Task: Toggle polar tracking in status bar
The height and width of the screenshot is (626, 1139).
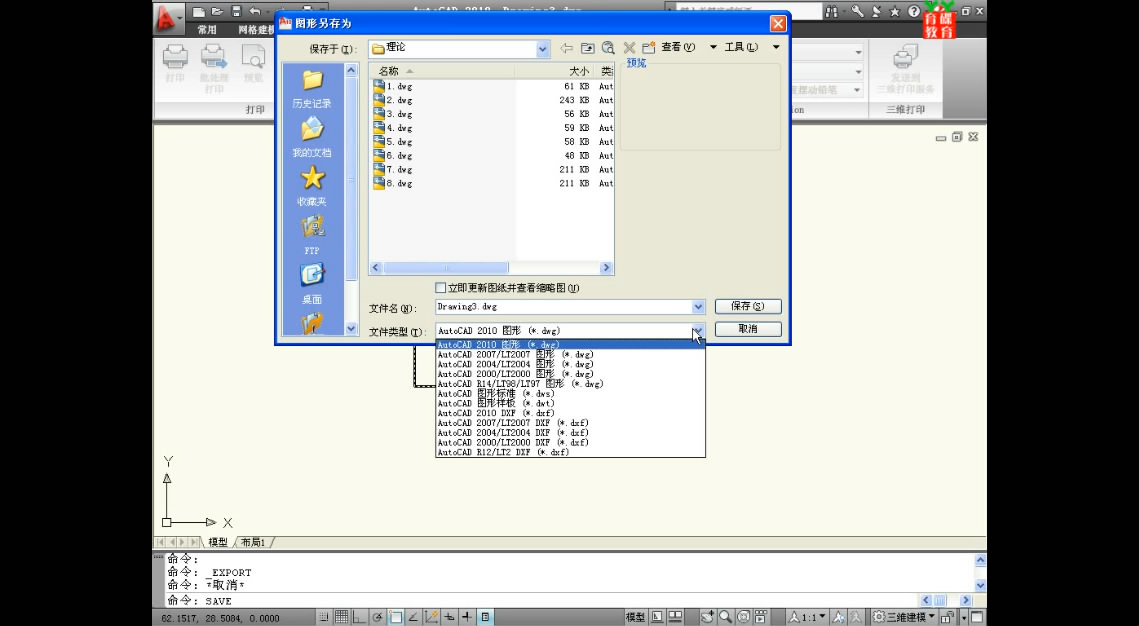Action: click(x=378, y=617)
